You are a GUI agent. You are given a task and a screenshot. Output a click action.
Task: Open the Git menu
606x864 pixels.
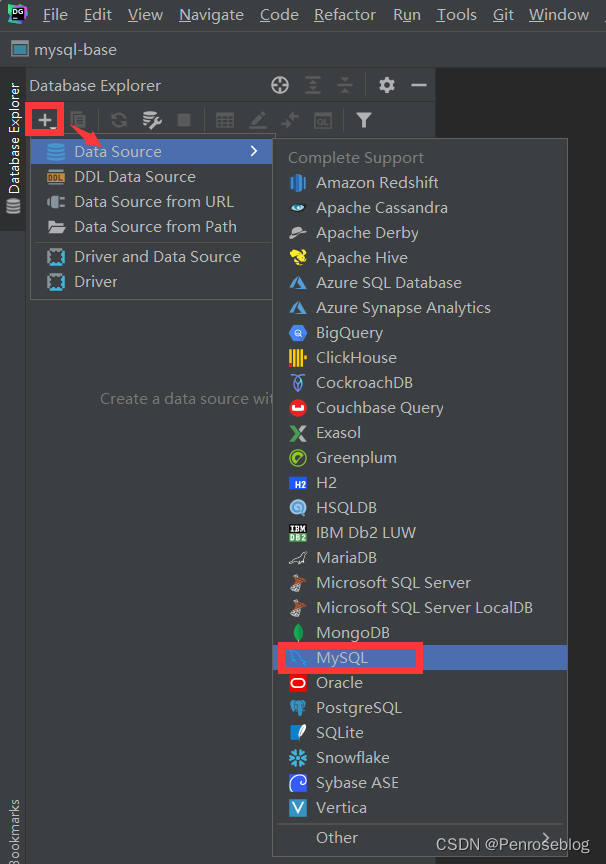coord(504,15)
